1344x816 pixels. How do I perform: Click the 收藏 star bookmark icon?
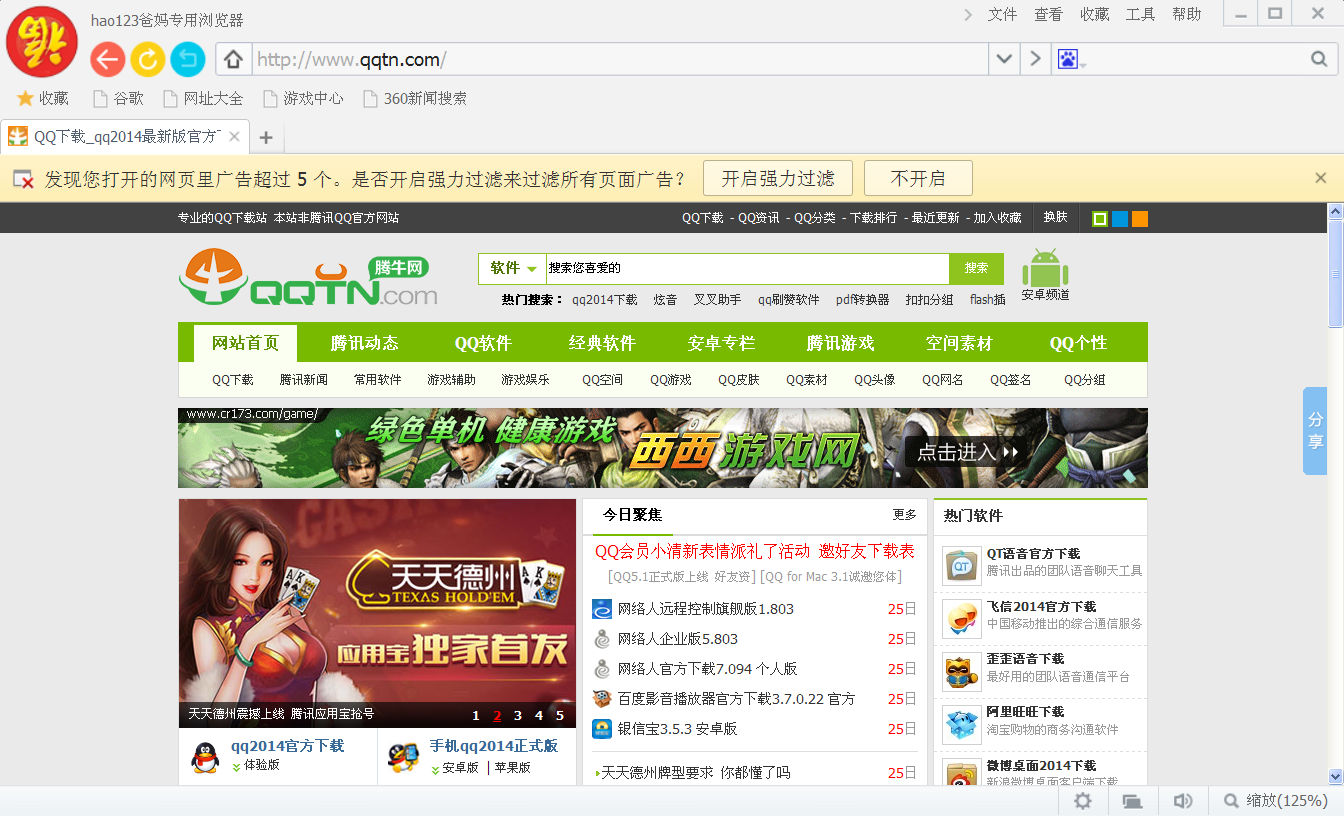coord(25,98)
